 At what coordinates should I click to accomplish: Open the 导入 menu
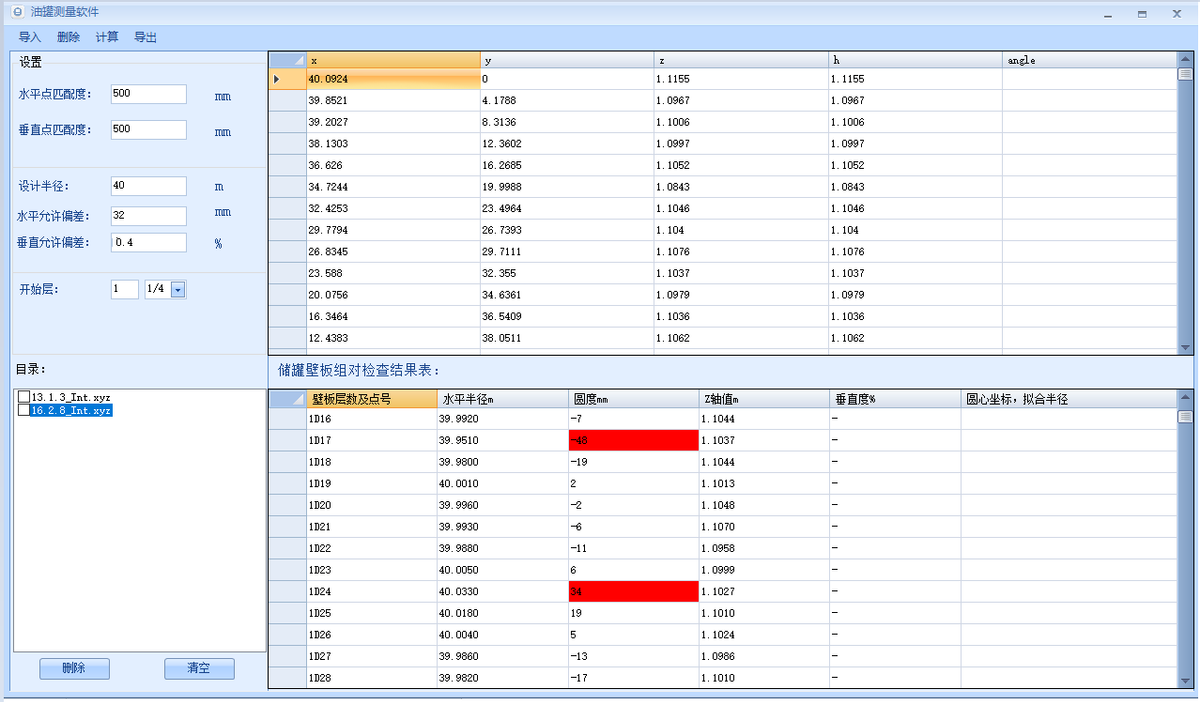30,37
